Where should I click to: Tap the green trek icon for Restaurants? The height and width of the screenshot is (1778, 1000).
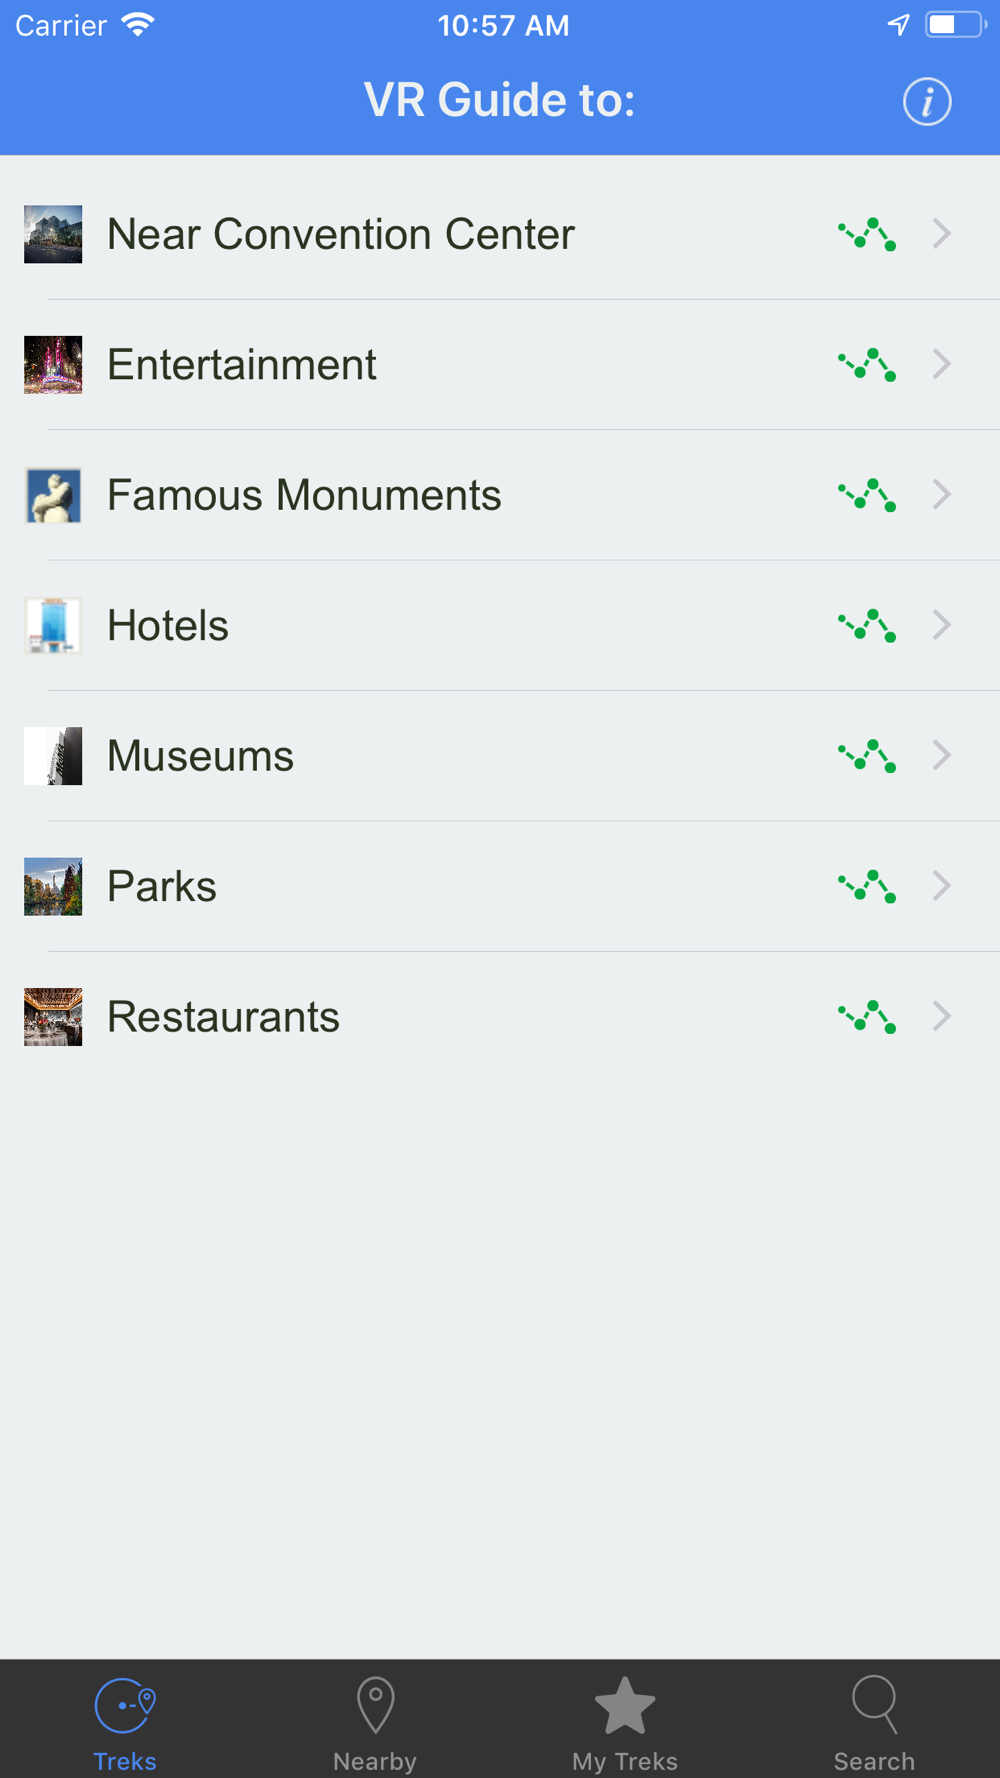pyautogui.click(x=867, y=1017)
